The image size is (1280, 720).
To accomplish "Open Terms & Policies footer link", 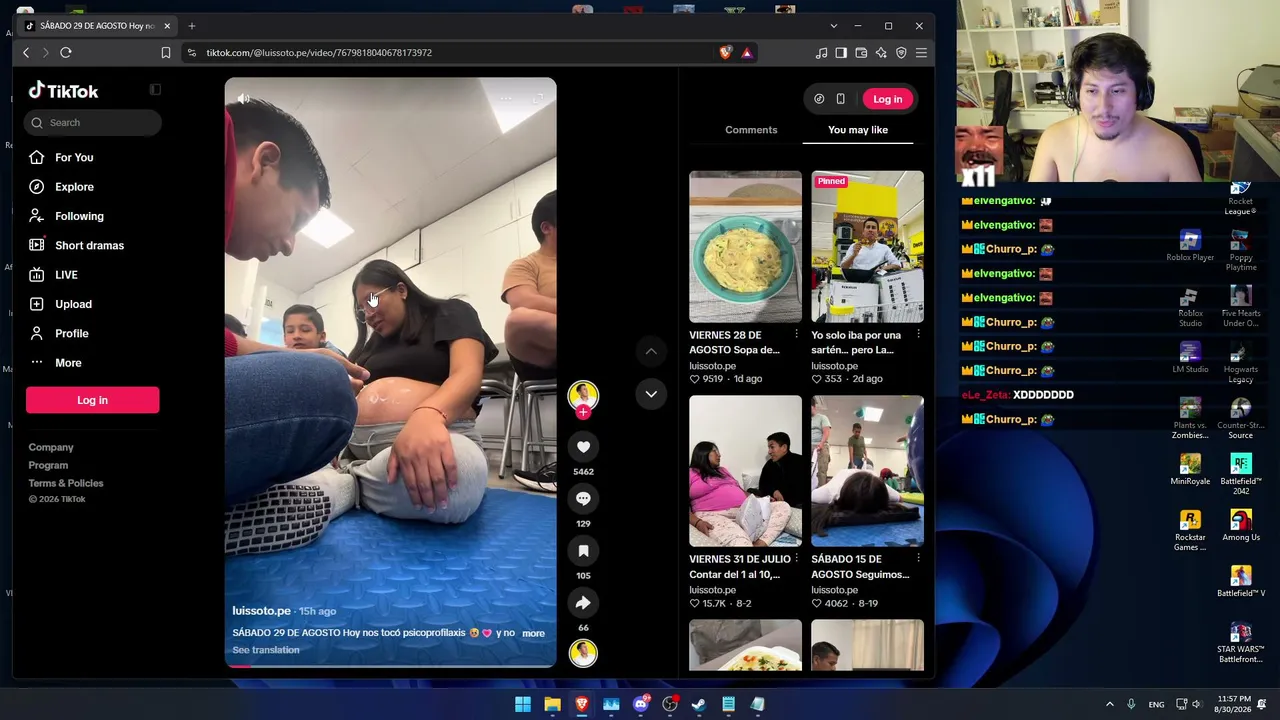I will click(66, 483).
